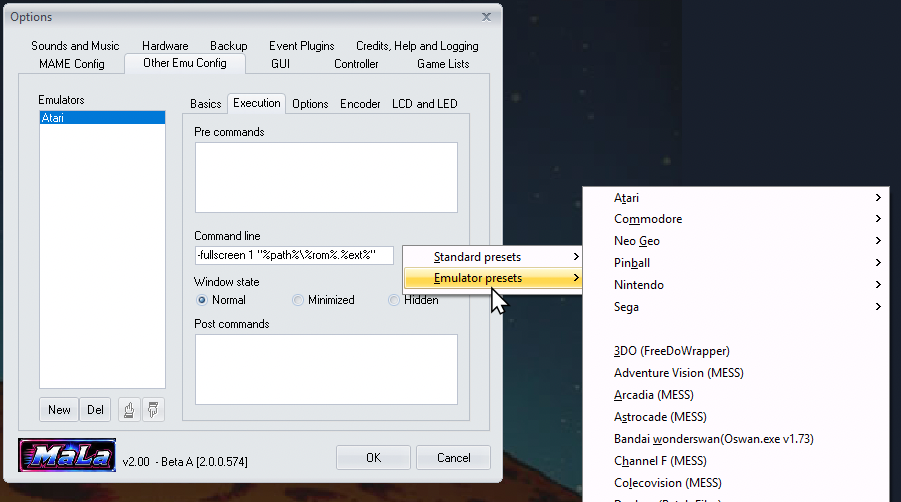Click the Del emulator button
901x502 pixels.
[95, 410]
